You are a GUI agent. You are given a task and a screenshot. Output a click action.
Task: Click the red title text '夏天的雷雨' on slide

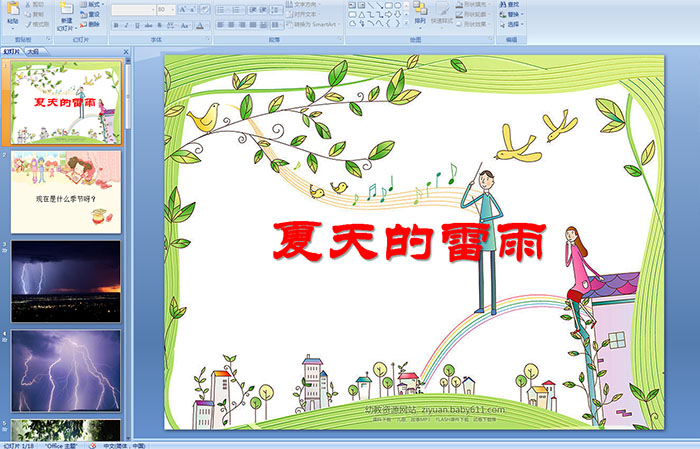pyautogui.click(x=409, y=241)
